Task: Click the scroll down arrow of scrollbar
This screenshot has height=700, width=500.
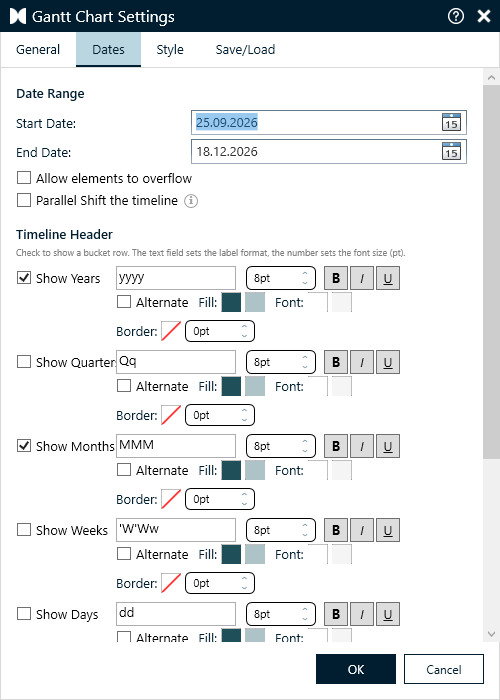Action: tap(492, 634)
